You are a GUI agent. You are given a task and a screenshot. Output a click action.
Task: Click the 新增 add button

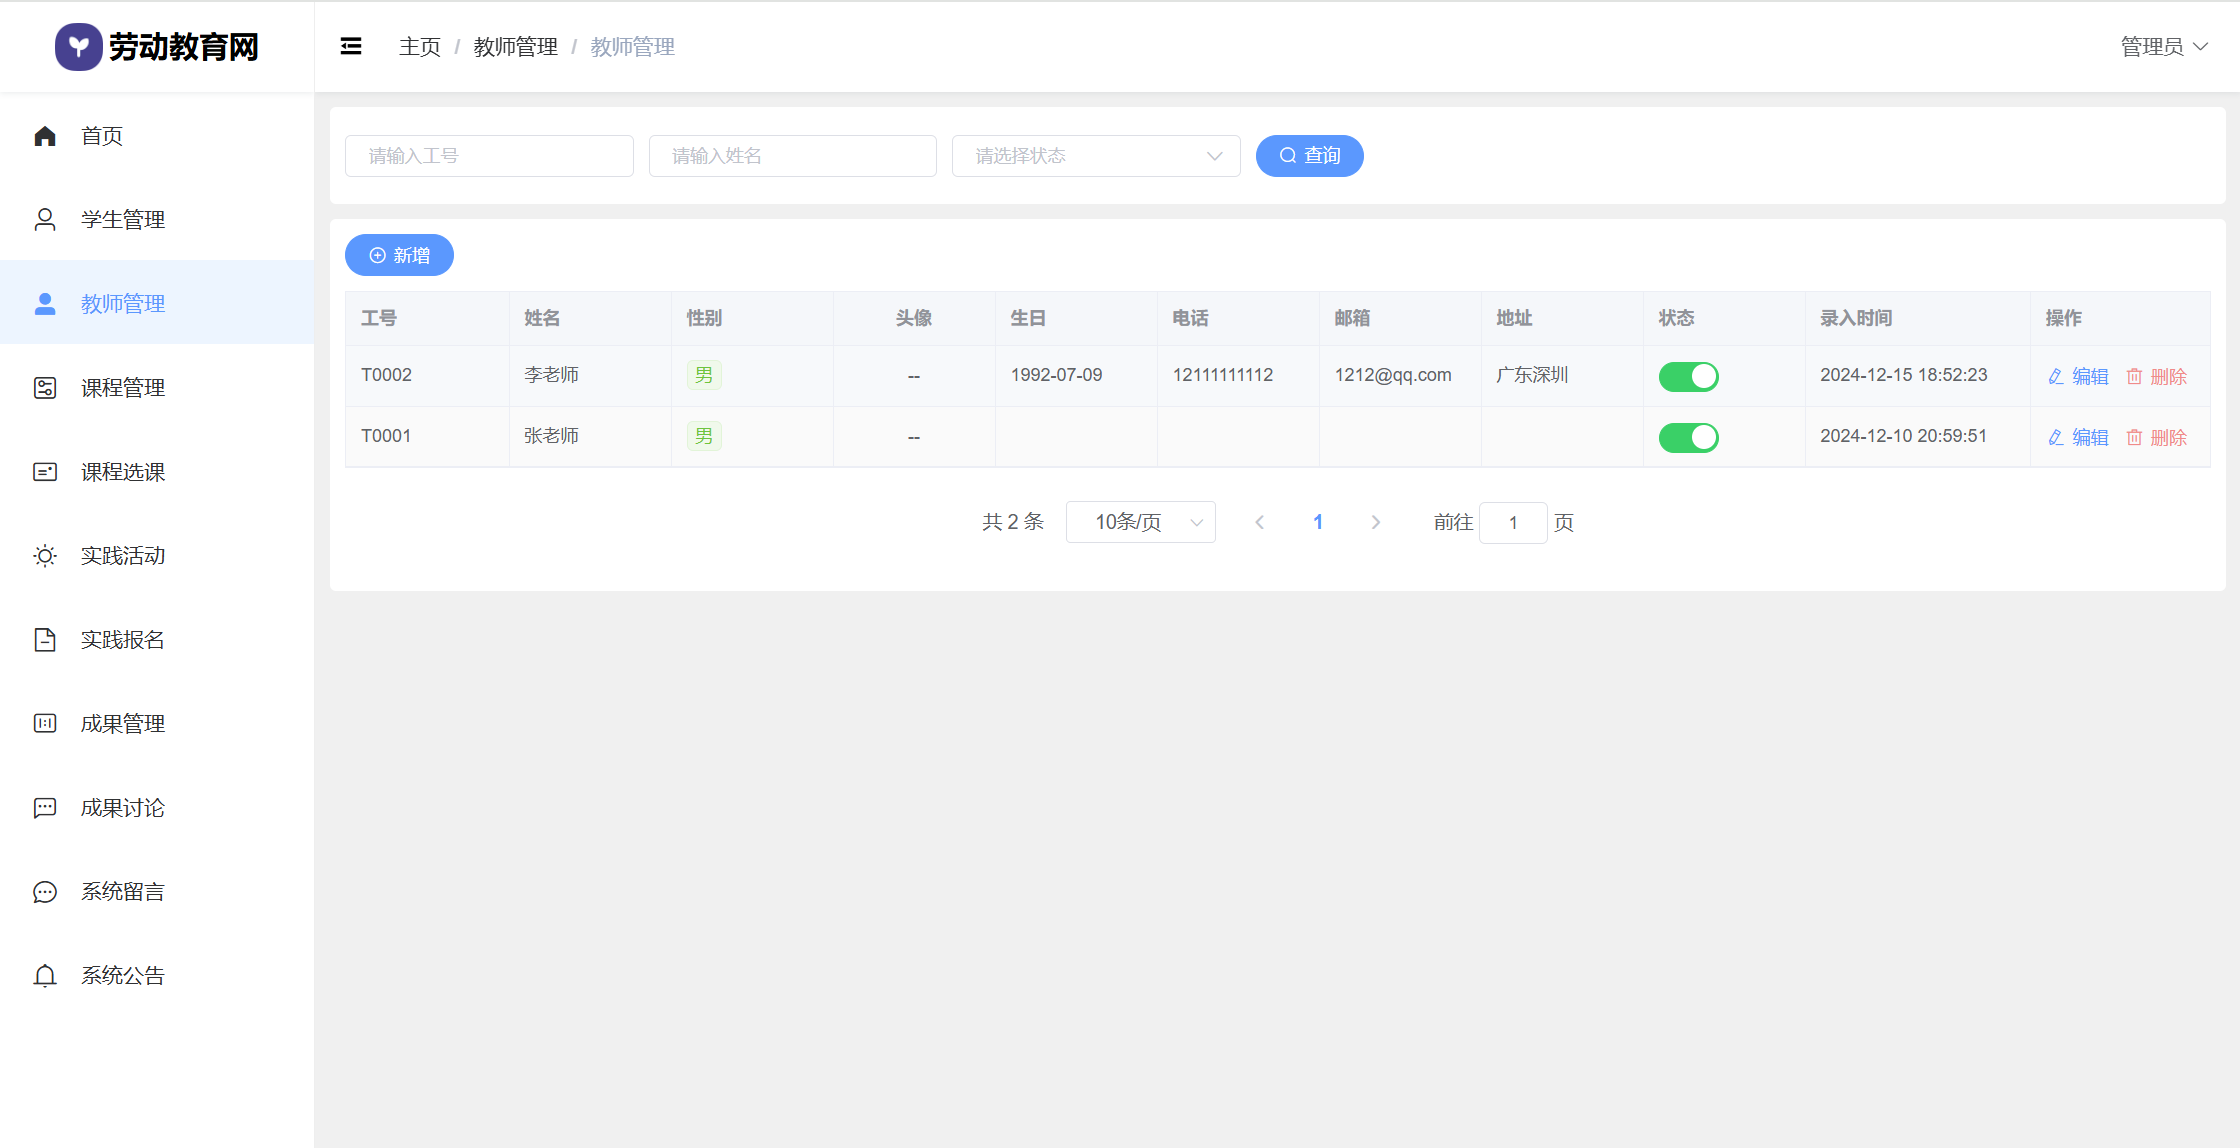coord(399,256)
